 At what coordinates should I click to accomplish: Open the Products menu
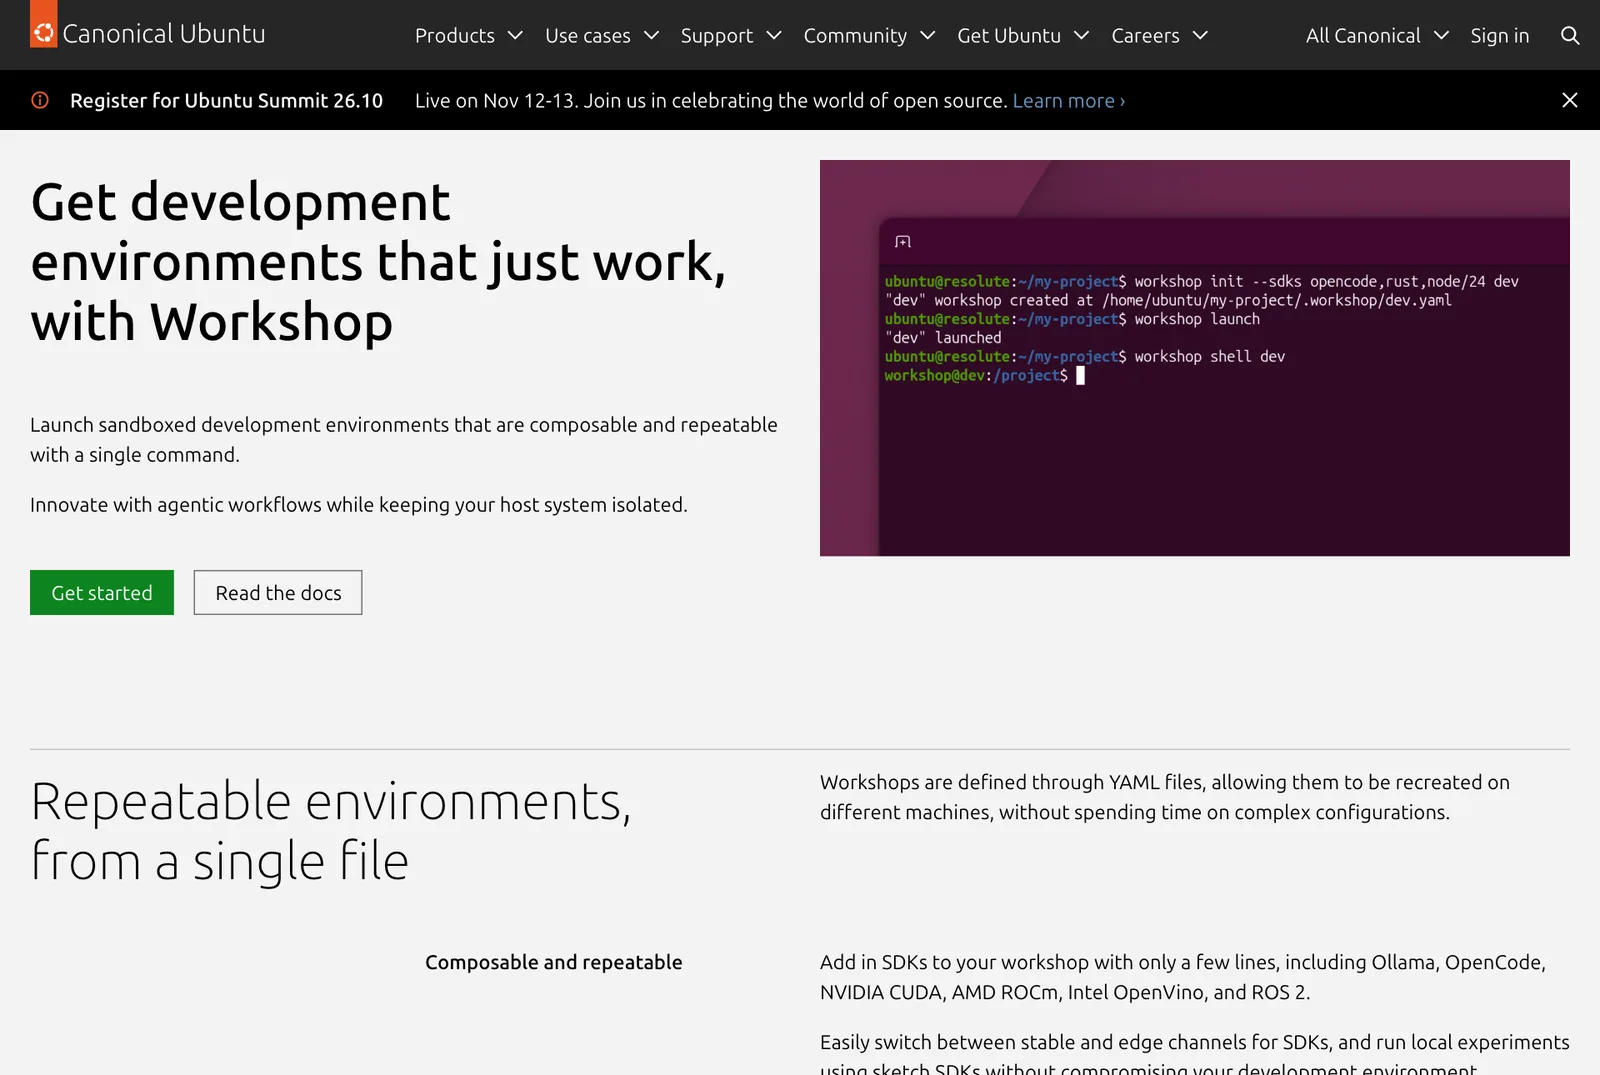469,35
